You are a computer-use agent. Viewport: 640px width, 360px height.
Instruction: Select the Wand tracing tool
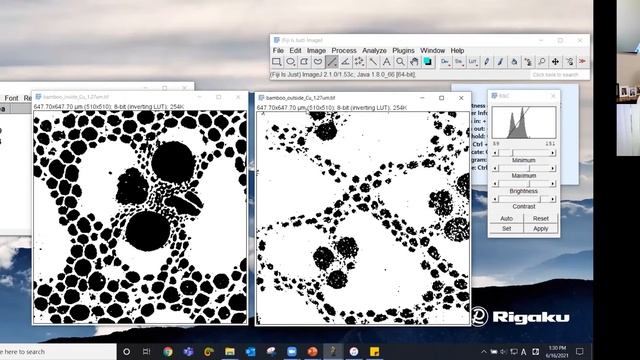coord(373,62)
